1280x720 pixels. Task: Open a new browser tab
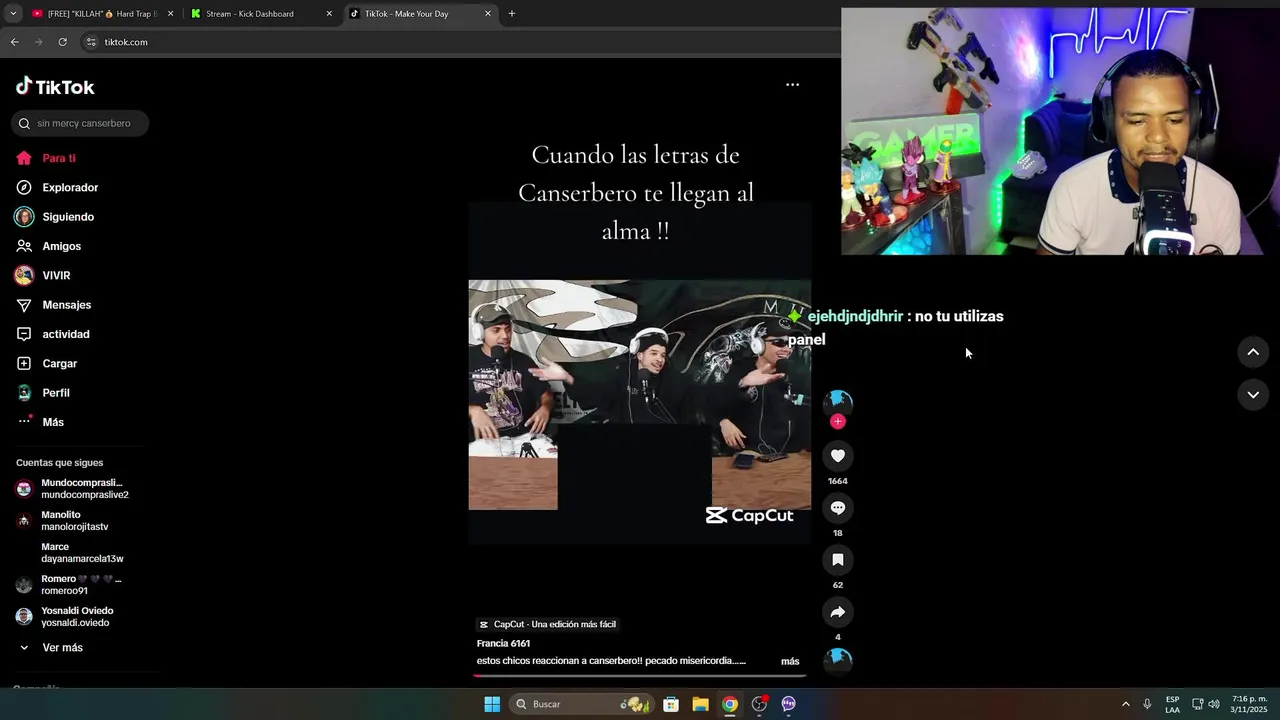pyautogui.click(x=512, y=14)
